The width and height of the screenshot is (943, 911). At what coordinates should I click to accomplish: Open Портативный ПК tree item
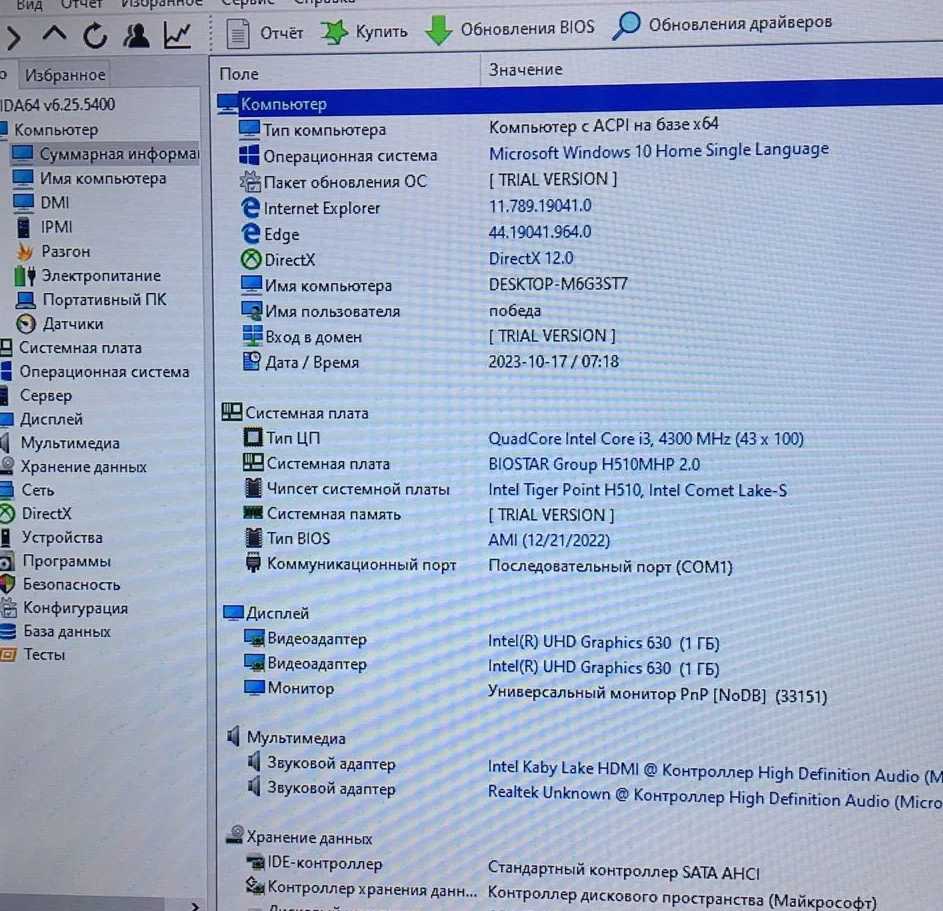[91, 299]
